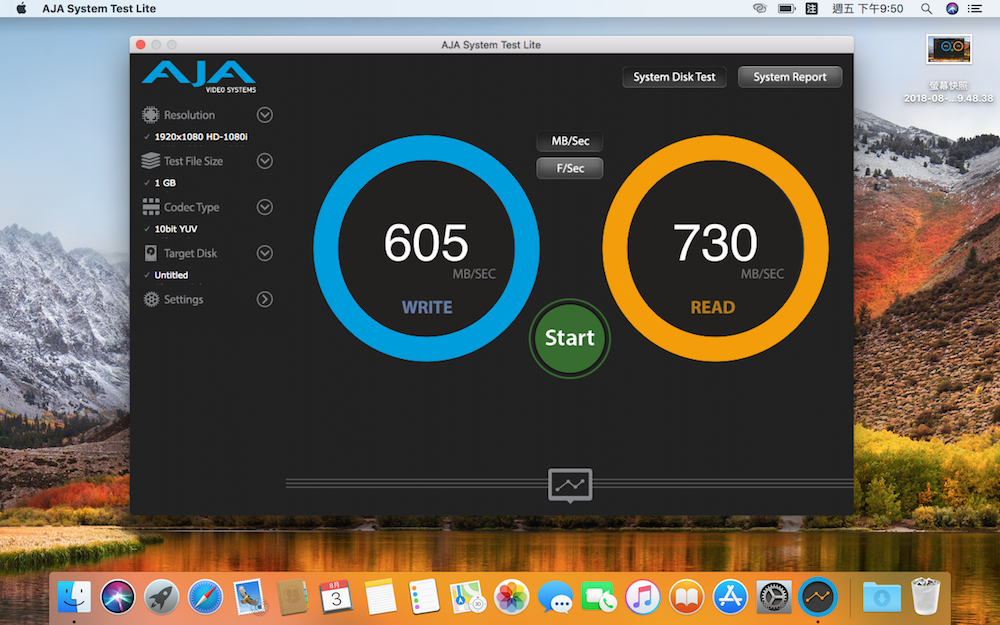Expand the Resolution dropdown
Viewport: 1000px width, 625px height.
coord(265,115)
